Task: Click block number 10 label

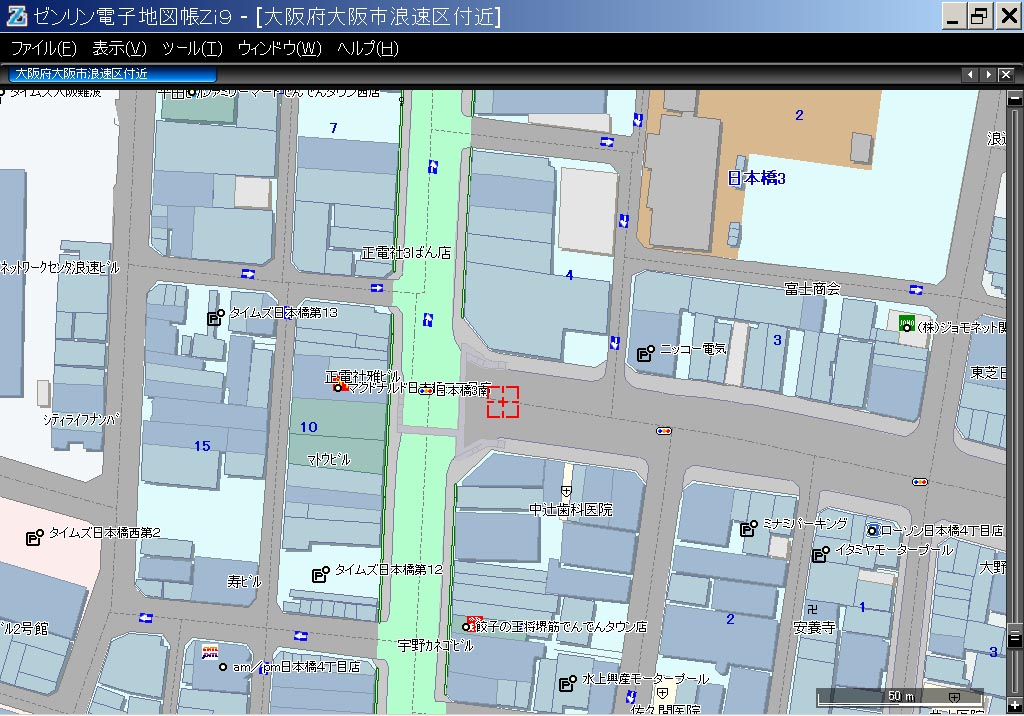Action: (x=309, y=427)
